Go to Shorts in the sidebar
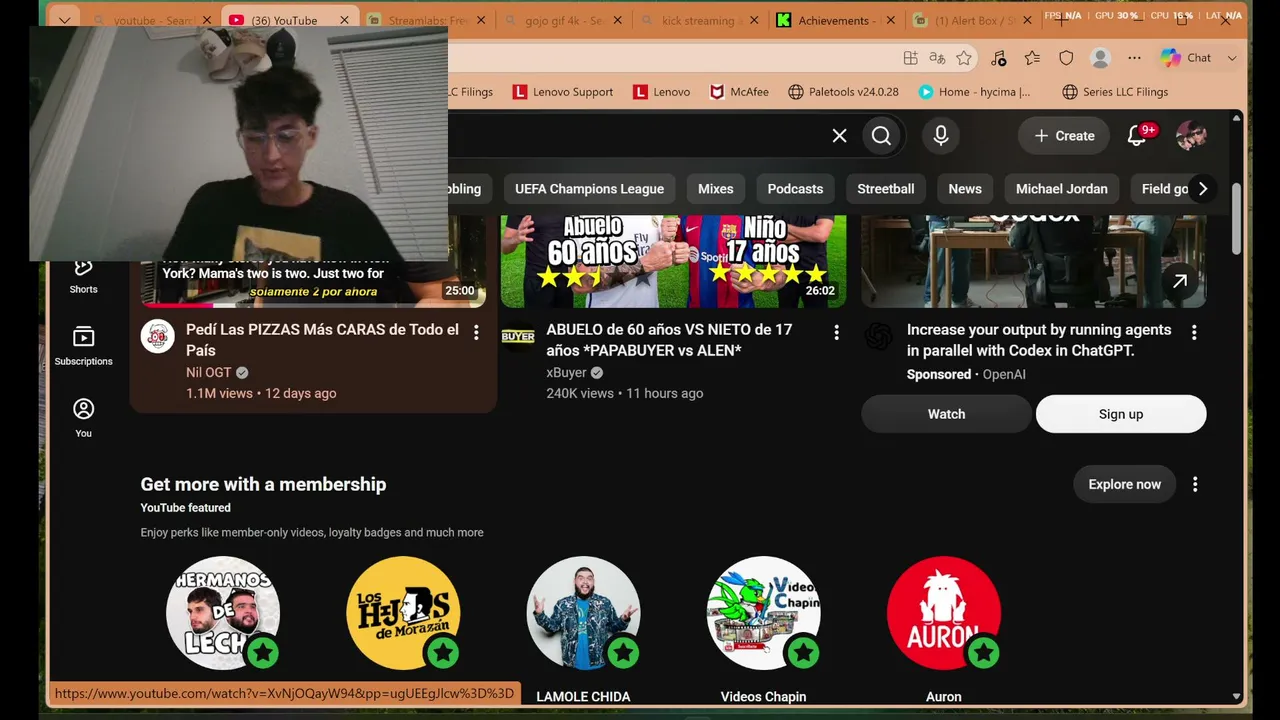Screen dimensions: 1280x720 click(84, 276)
